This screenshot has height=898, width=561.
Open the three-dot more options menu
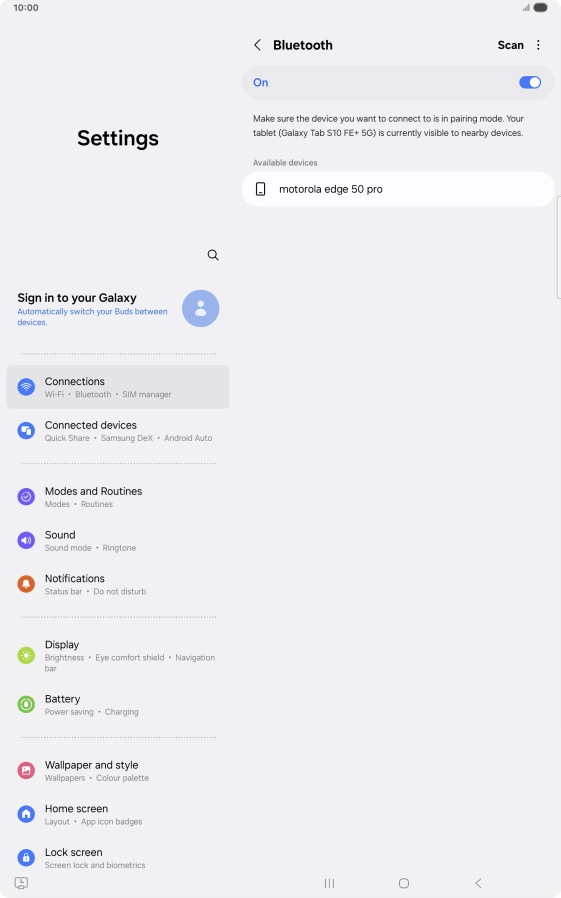click(538, 45)
